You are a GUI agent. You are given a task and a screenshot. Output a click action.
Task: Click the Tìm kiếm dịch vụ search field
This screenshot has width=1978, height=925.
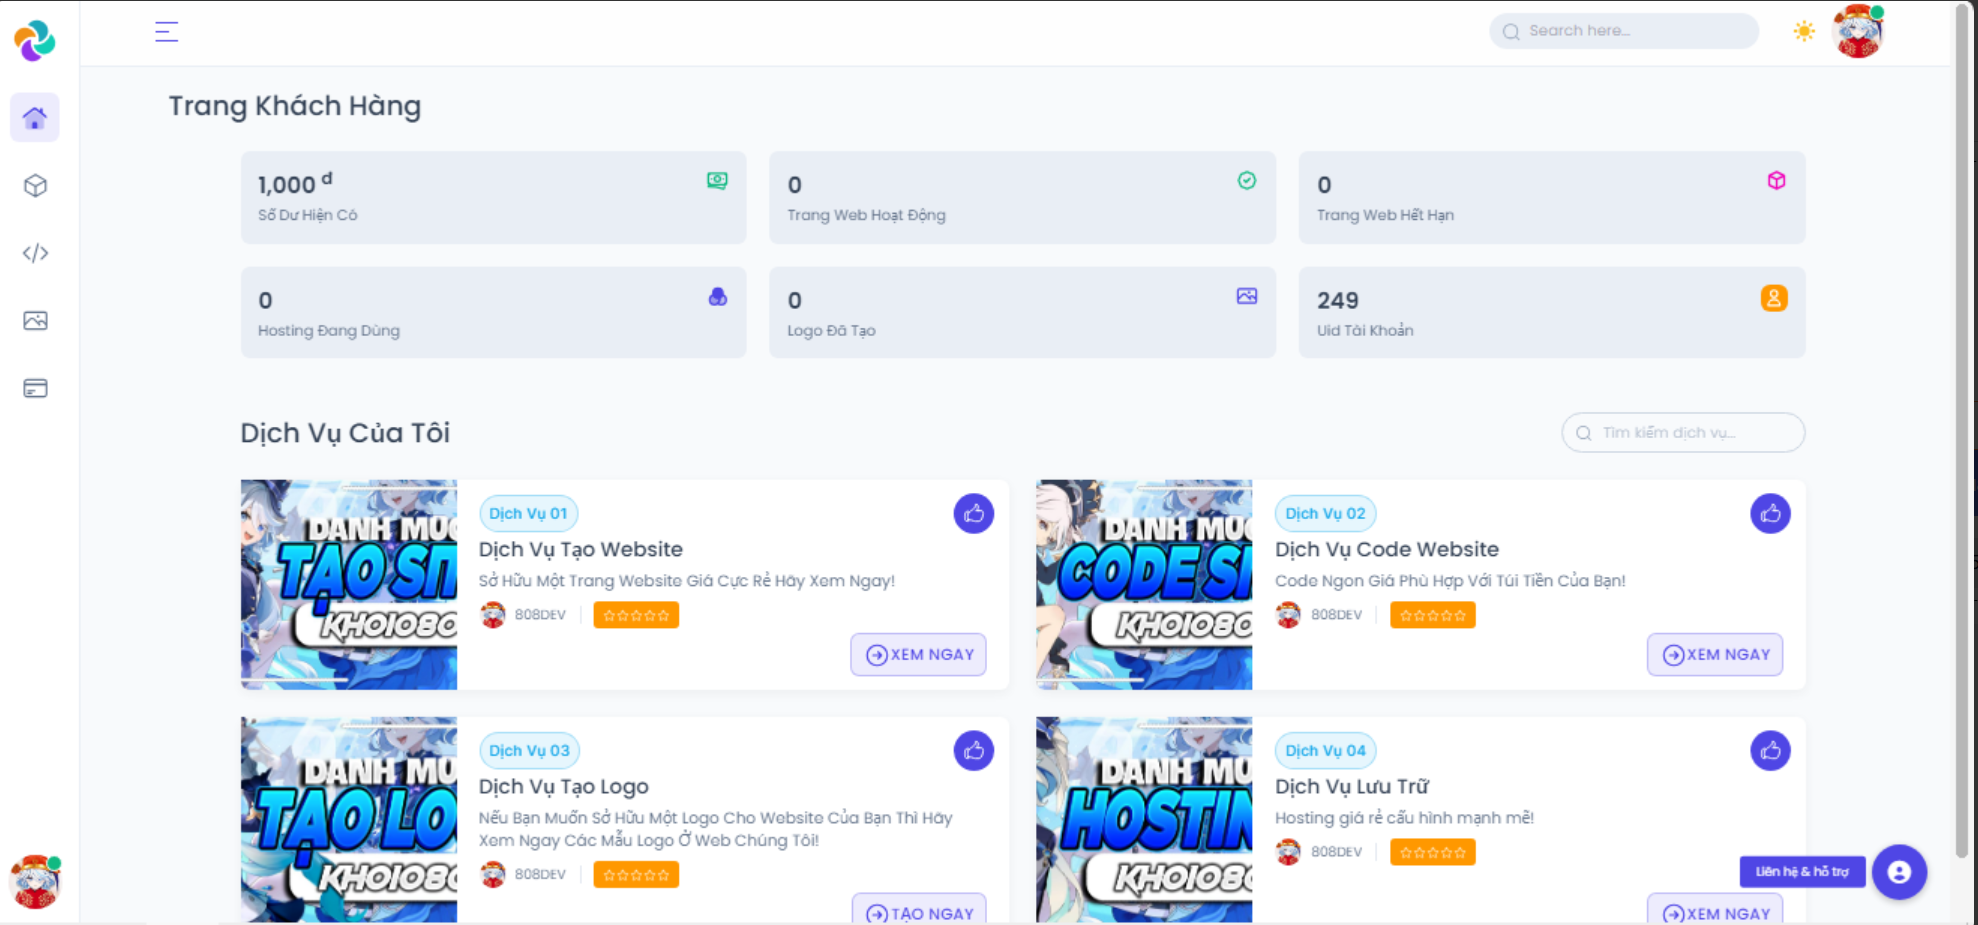coord(1683,432)
